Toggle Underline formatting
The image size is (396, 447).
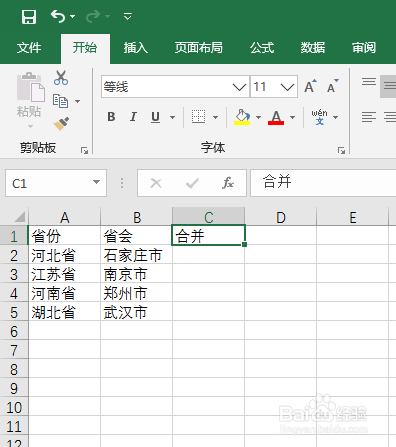point(156,117)
